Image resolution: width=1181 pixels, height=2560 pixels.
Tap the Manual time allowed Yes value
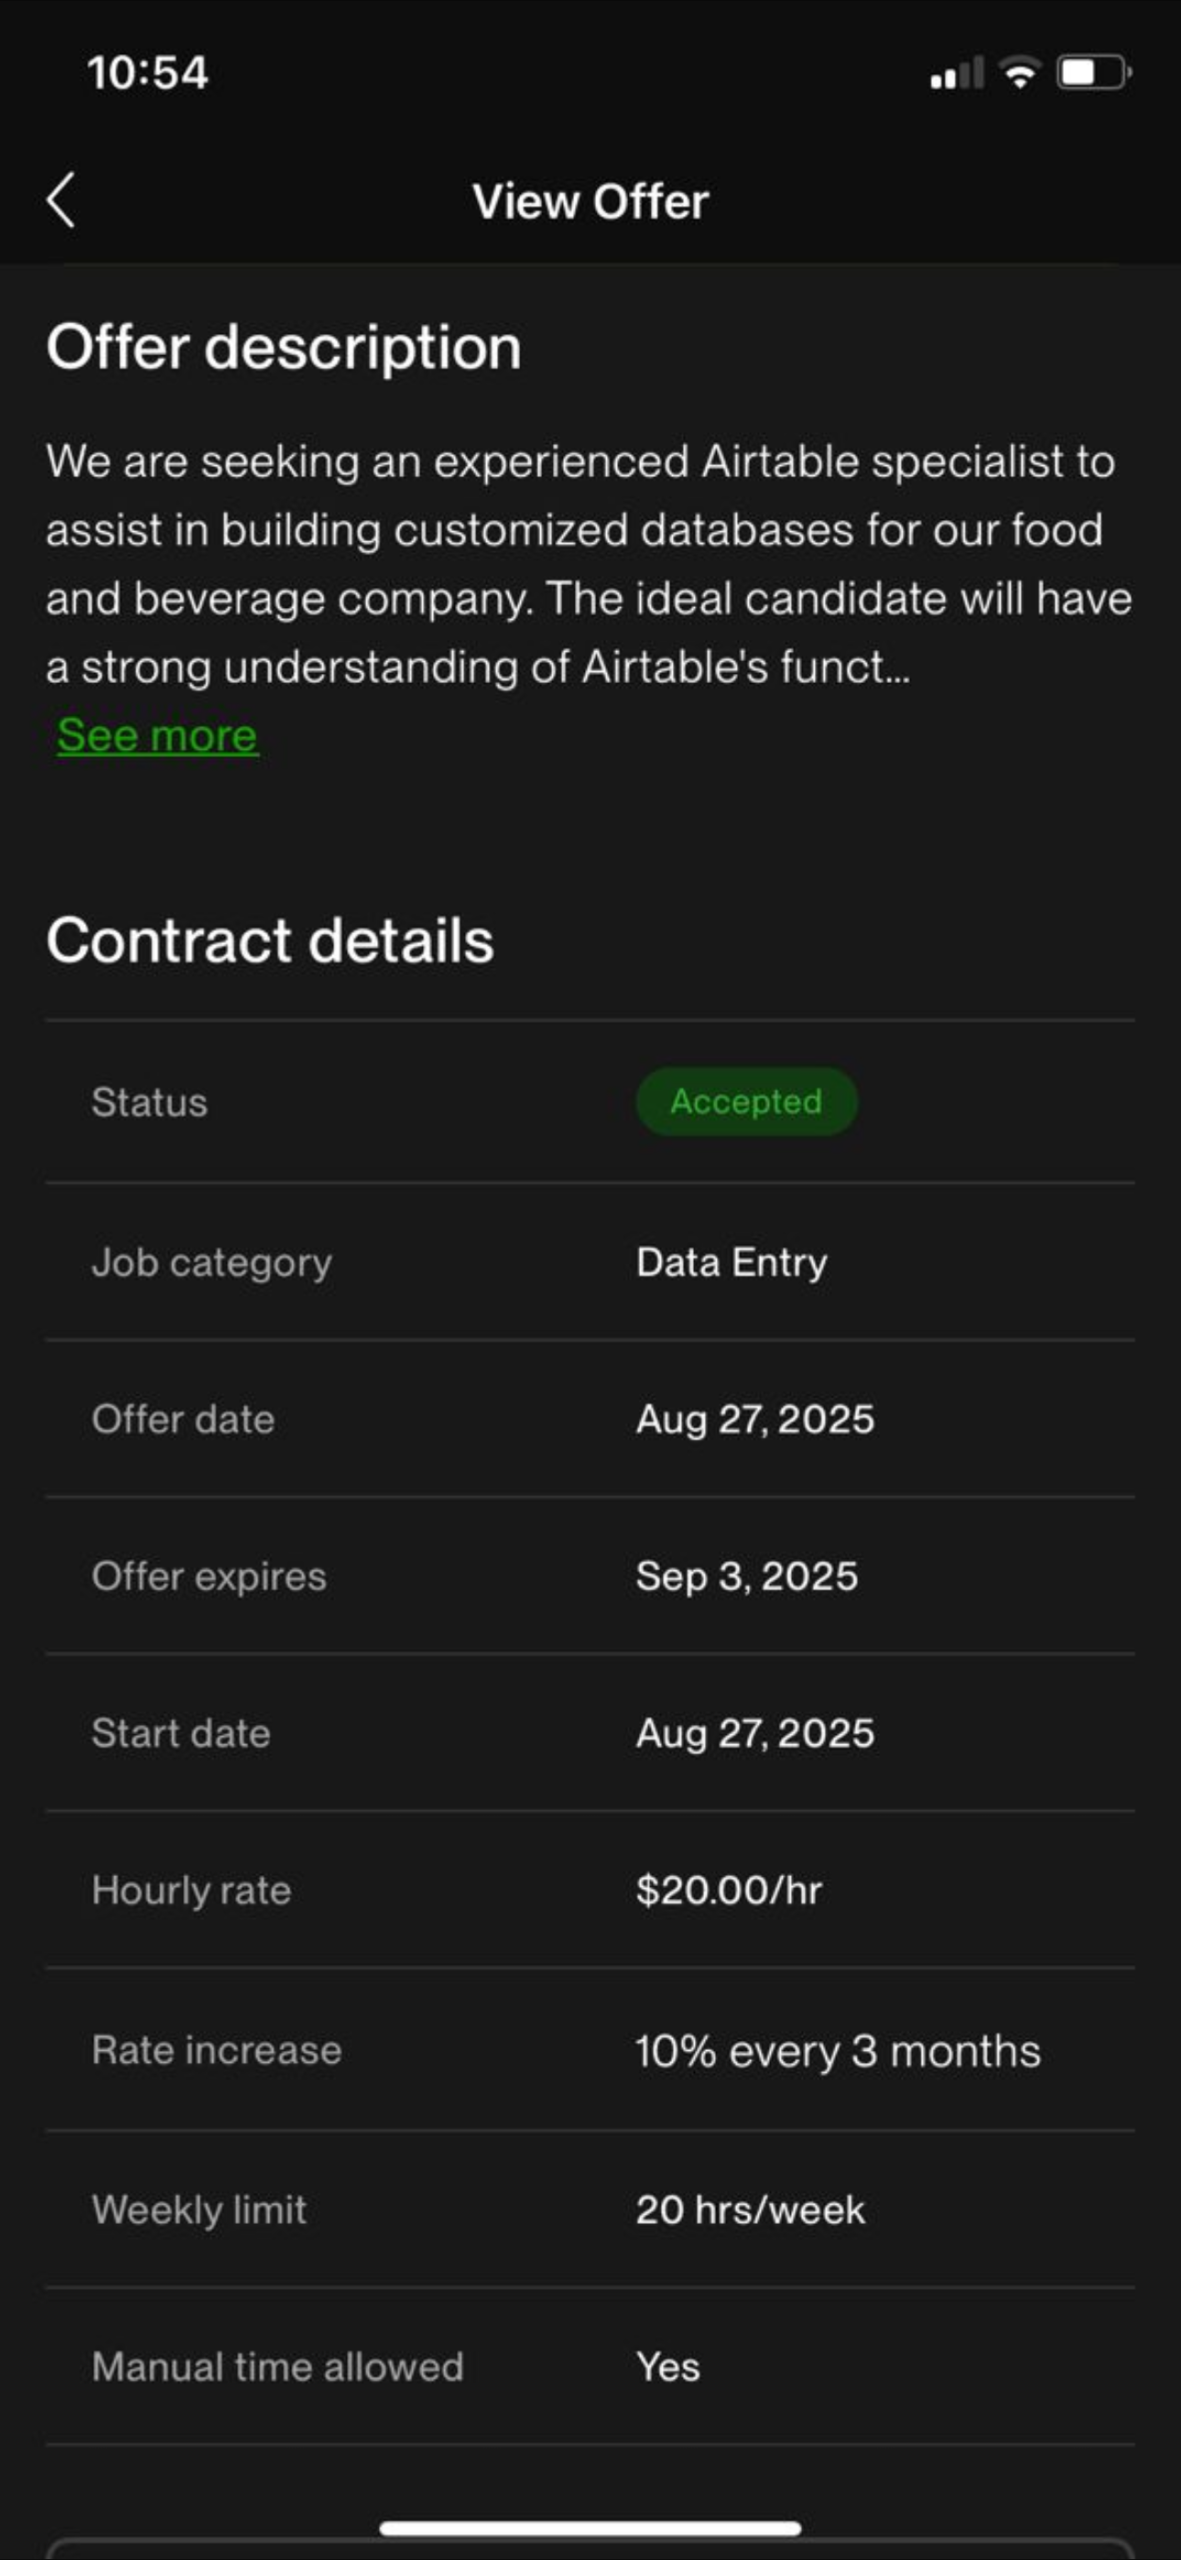[x=668, y=2367]
